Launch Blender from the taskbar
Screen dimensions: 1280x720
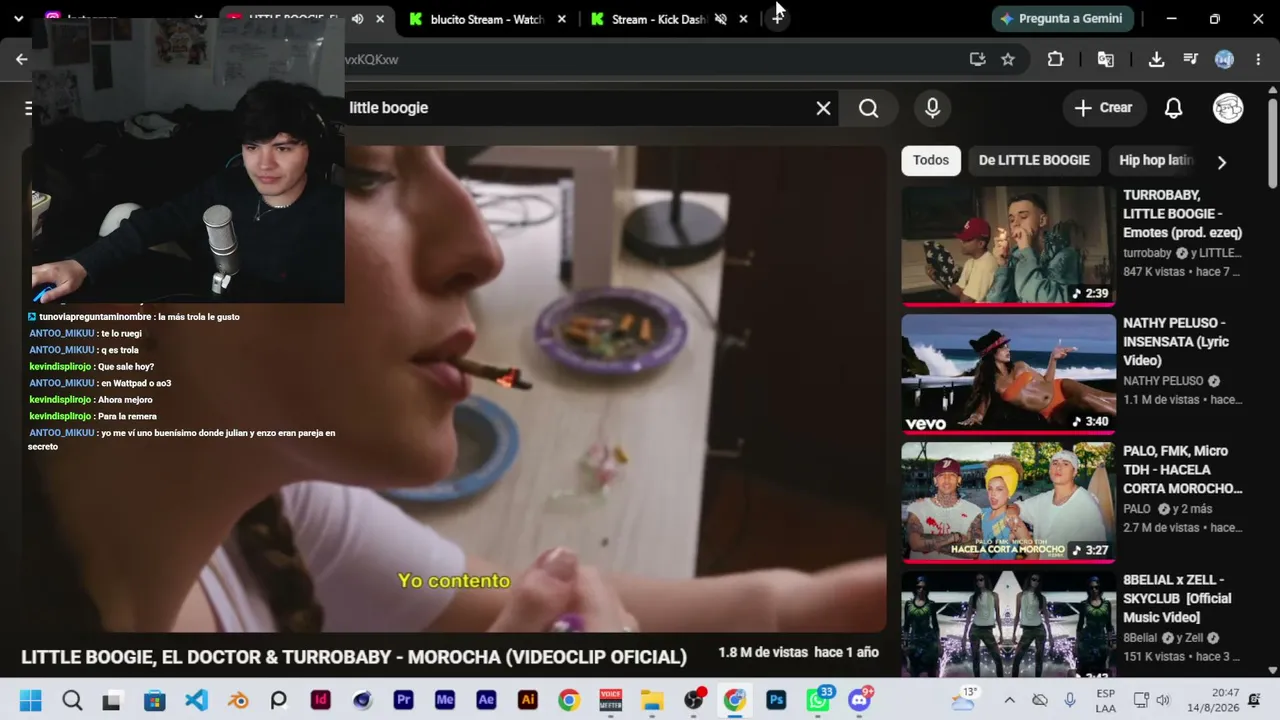coord(238,700)
